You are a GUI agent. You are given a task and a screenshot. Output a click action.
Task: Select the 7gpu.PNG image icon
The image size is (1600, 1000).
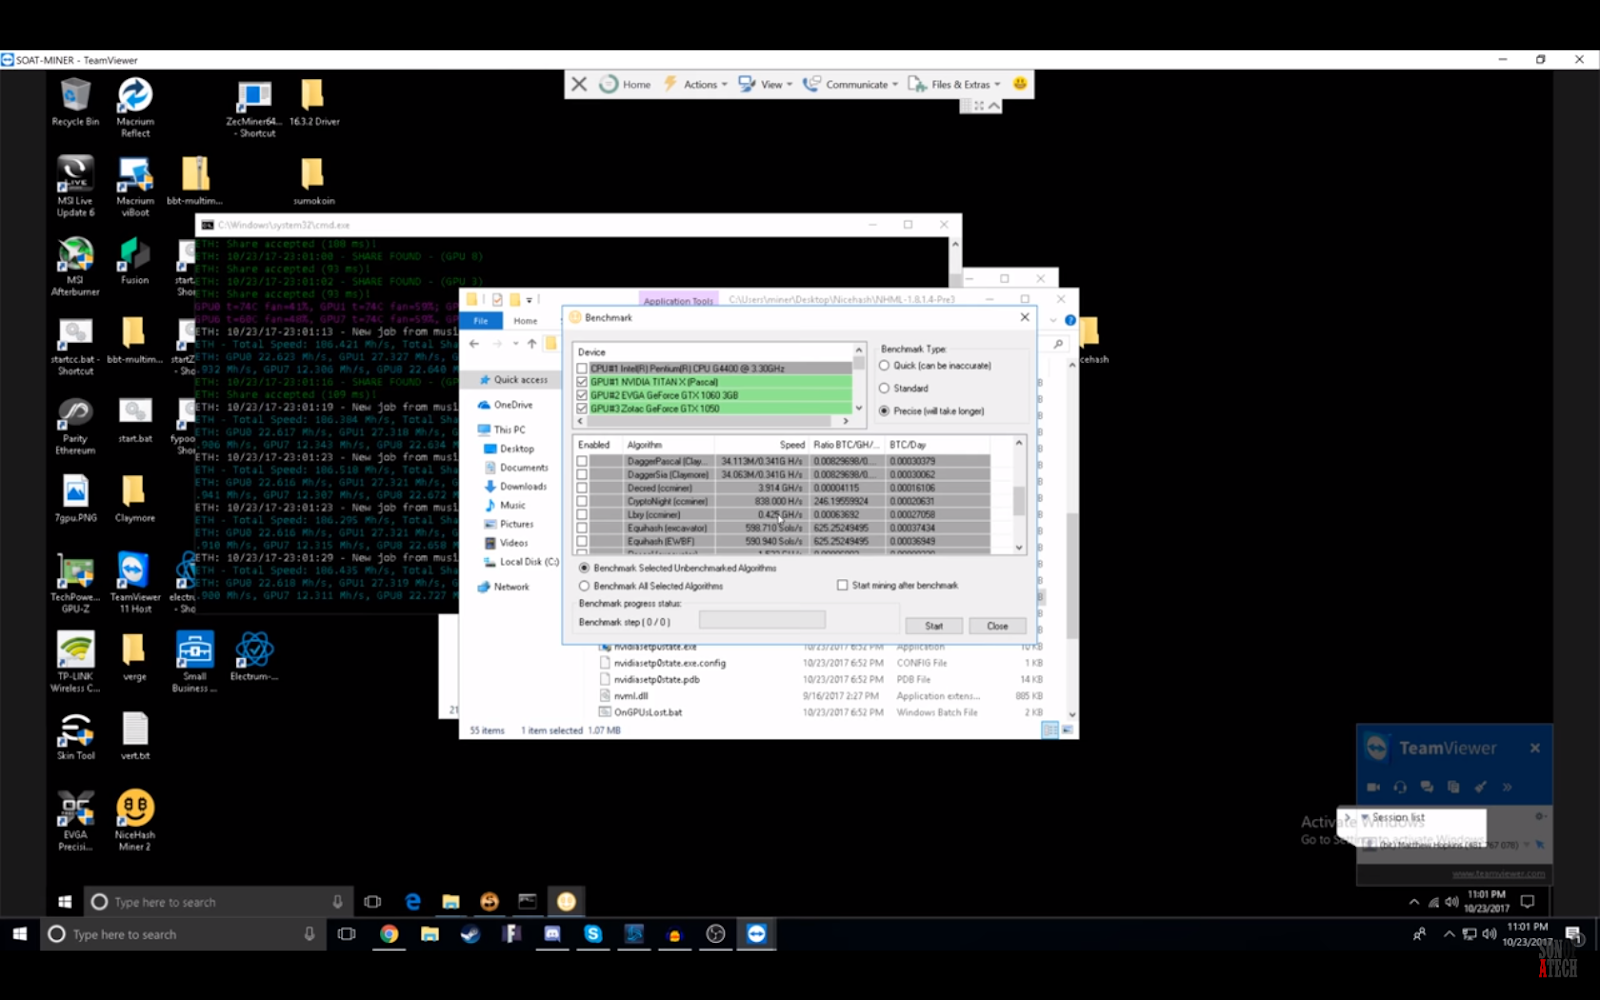click(75, 499)
